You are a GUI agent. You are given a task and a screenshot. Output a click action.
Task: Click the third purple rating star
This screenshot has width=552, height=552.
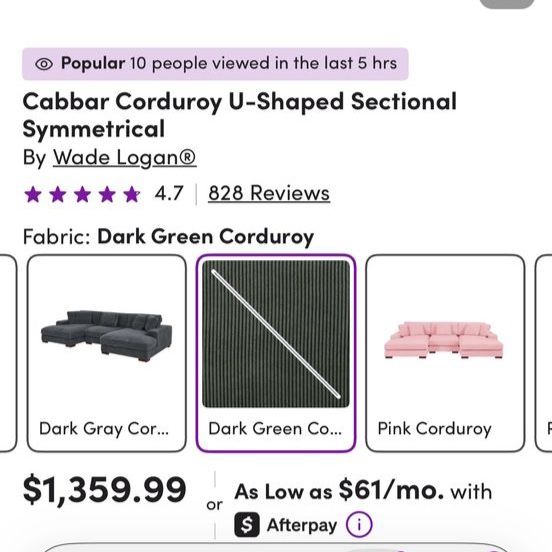pos(82,194)
